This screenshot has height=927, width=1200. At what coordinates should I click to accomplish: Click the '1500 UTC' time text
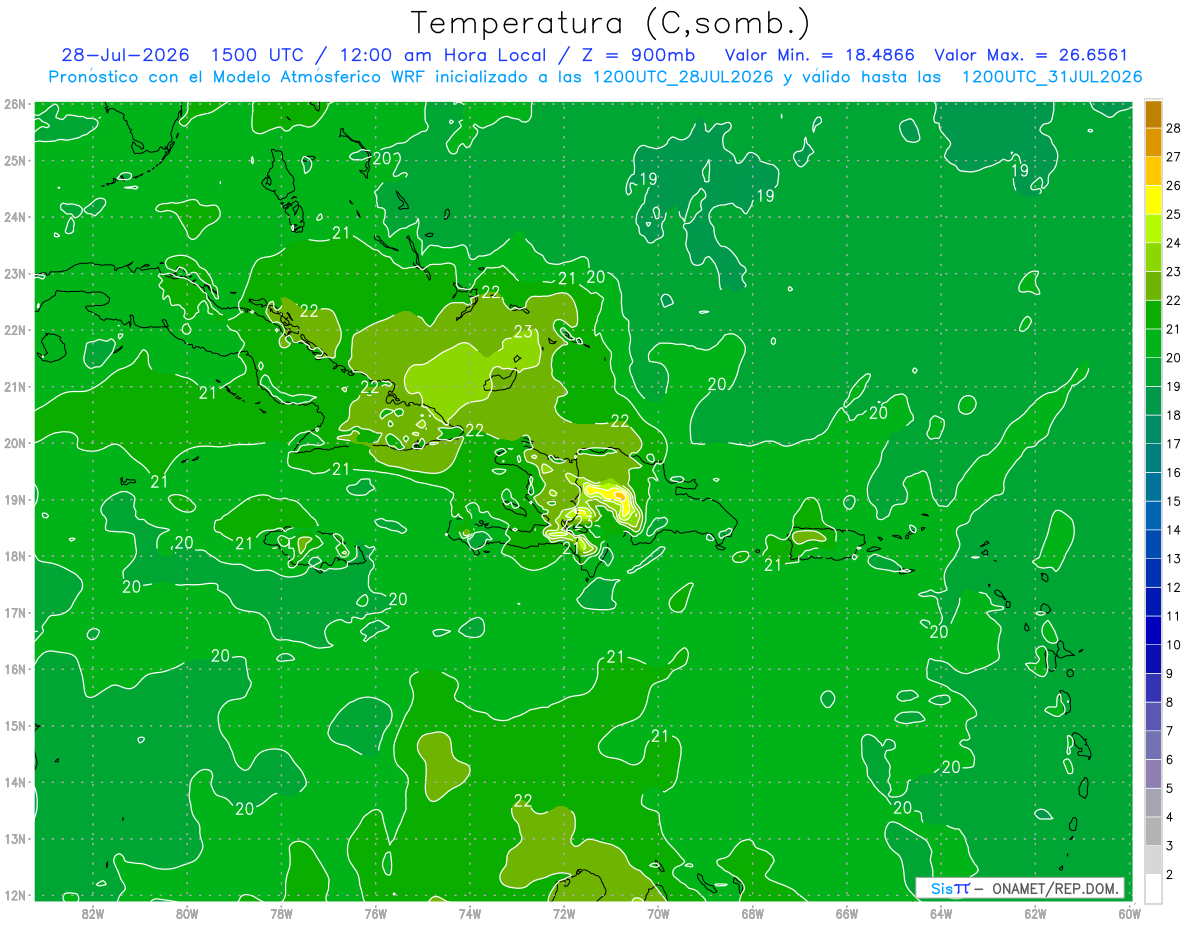pos(257,55)
